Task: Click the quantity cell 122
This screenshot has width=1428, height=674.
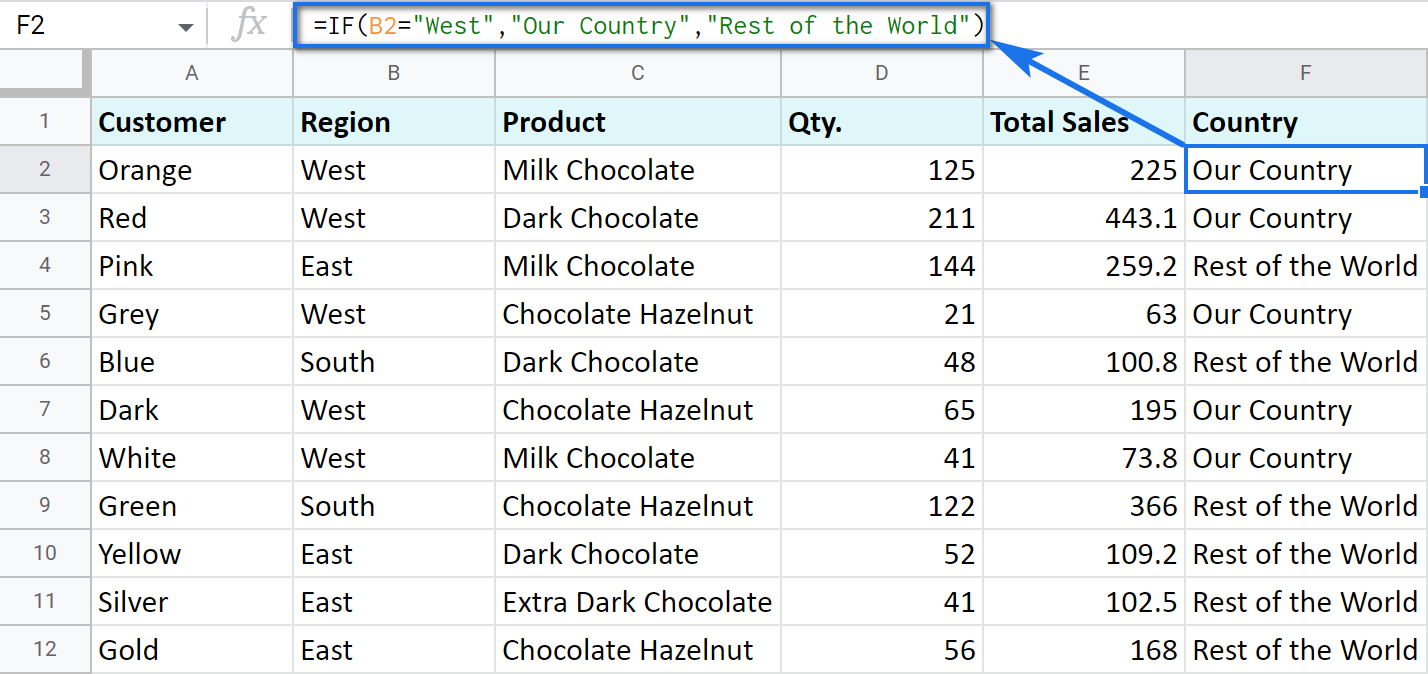Action: pyautogui.click(x=882, y=506)
